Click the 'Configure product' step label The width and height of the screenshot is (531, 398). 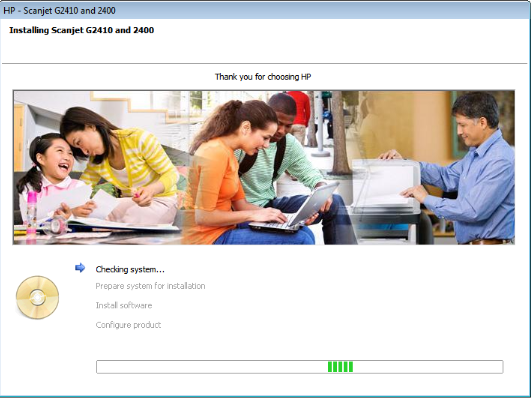[x=128, y=325]
